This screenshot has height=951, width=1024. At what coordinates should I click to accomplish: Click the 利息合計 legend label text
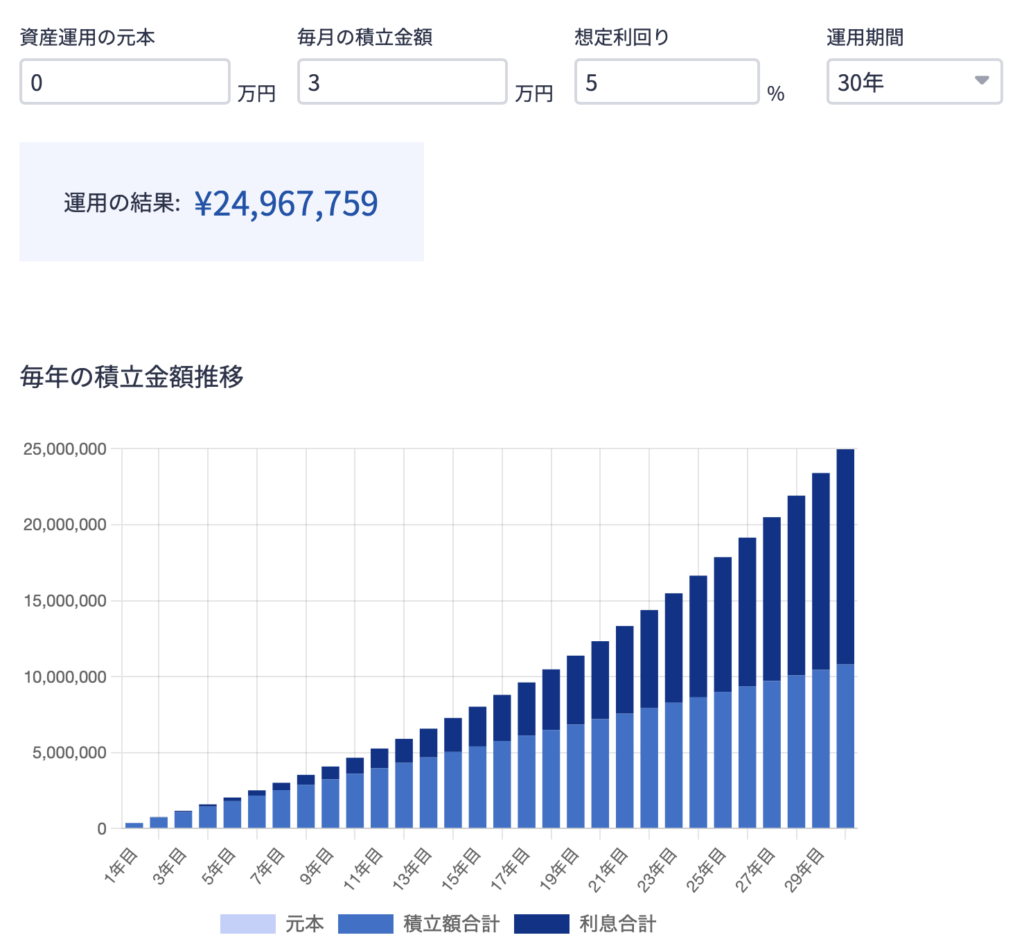coord(617,924)
